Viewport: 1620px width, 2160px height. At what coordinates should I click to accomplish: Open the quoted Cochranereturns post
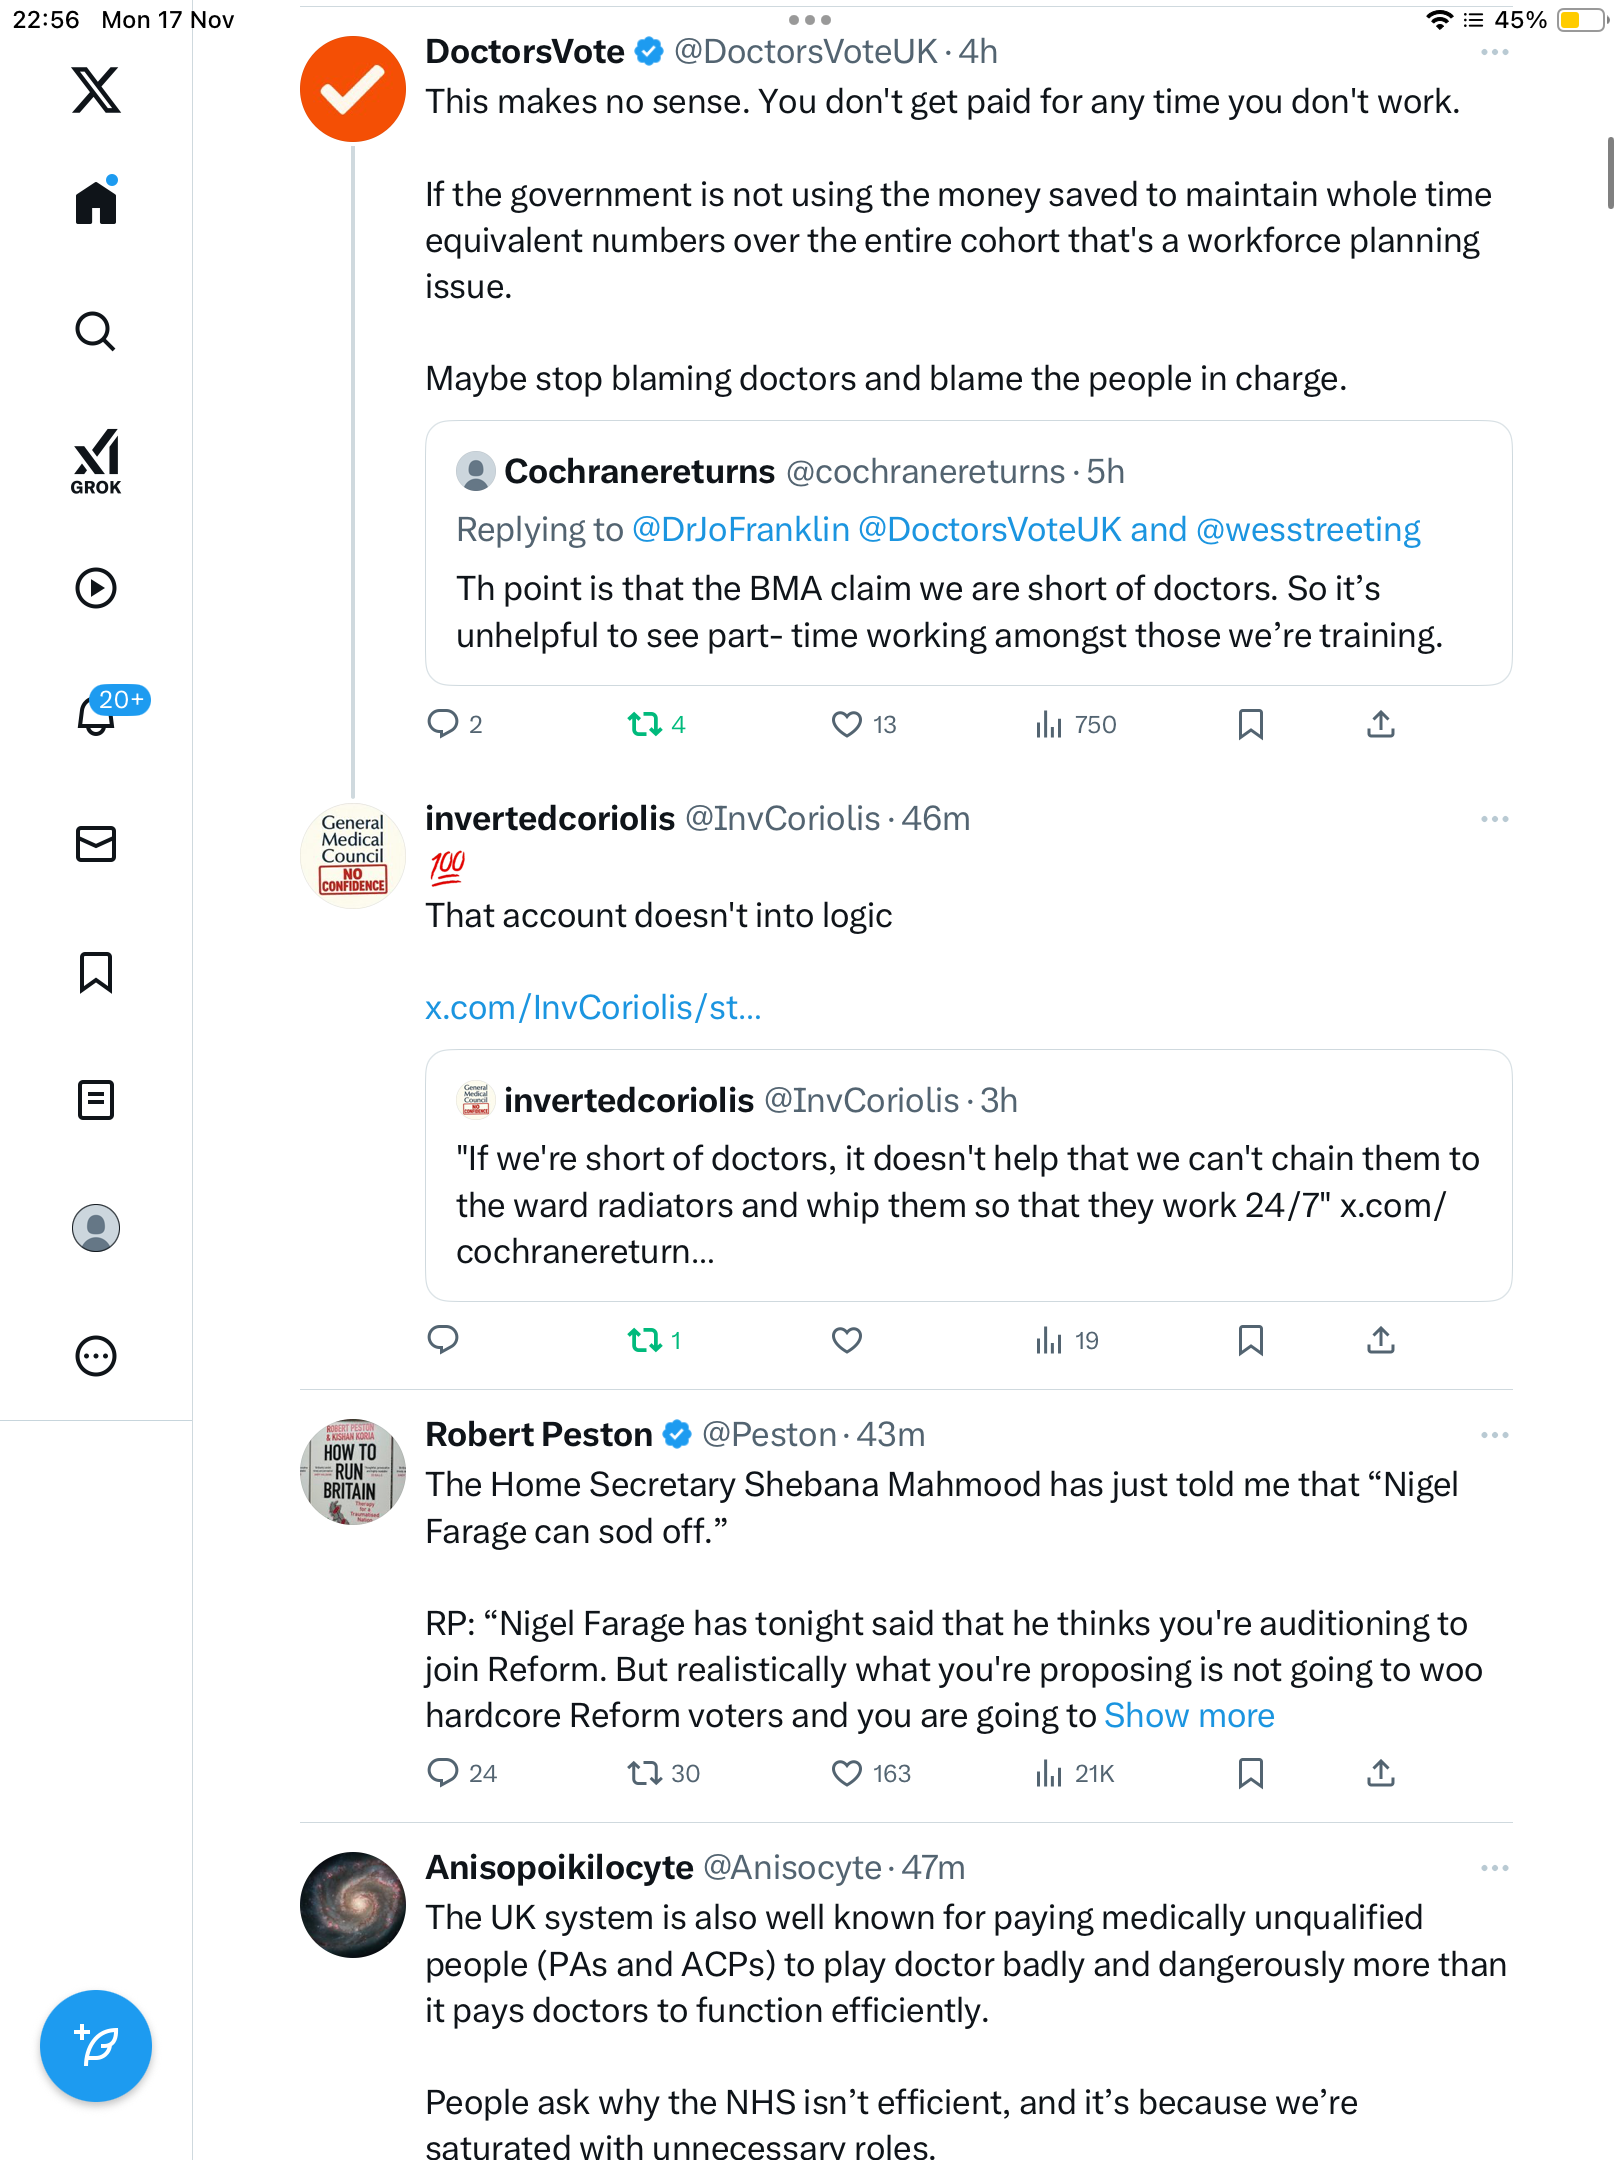[968, 612]
